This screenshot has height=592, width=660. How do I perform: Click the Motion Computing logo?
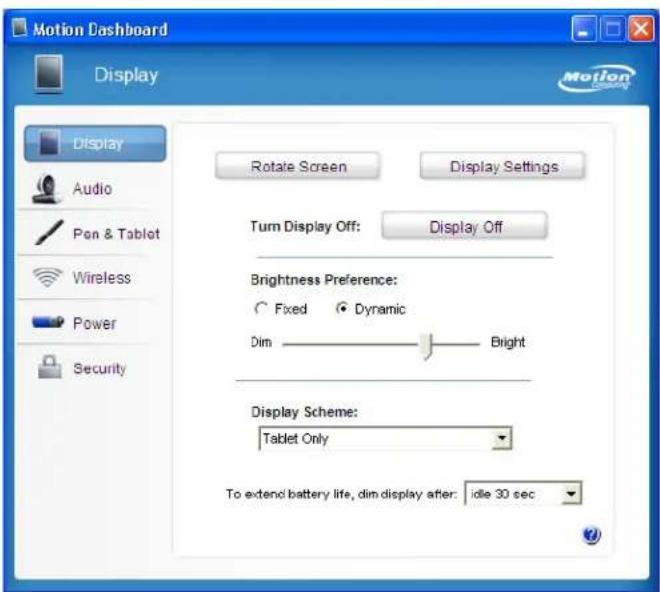597,78
